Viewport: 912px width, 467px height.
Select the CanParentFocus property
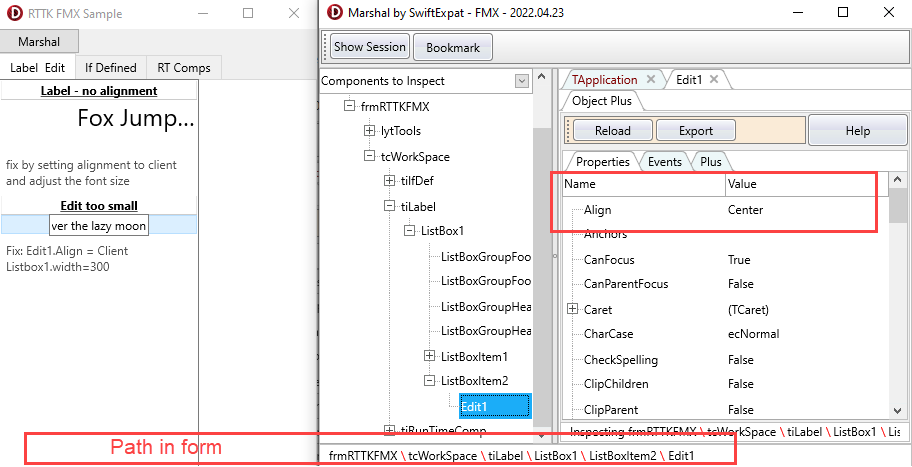(626, 284)
